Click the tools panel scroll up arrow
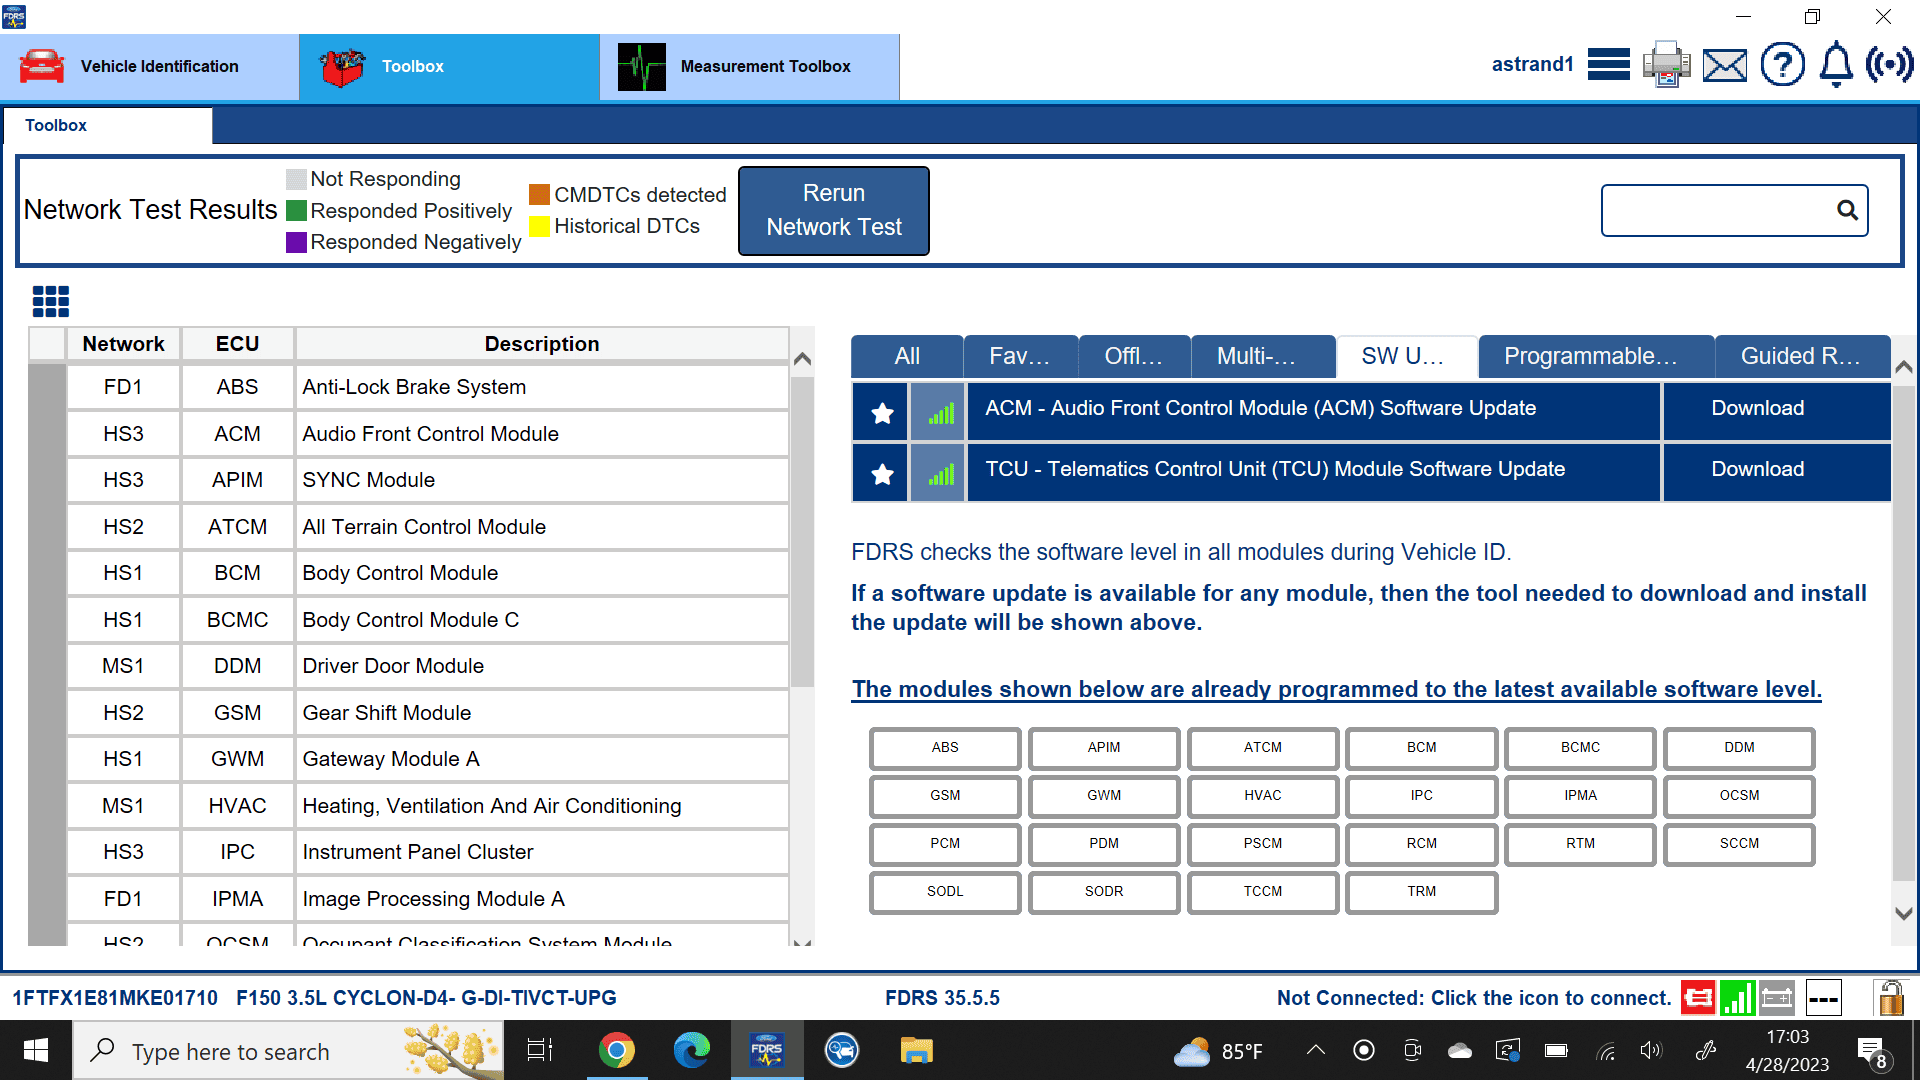The height and width of the screenshot is (1080, 1920). 1904,367
